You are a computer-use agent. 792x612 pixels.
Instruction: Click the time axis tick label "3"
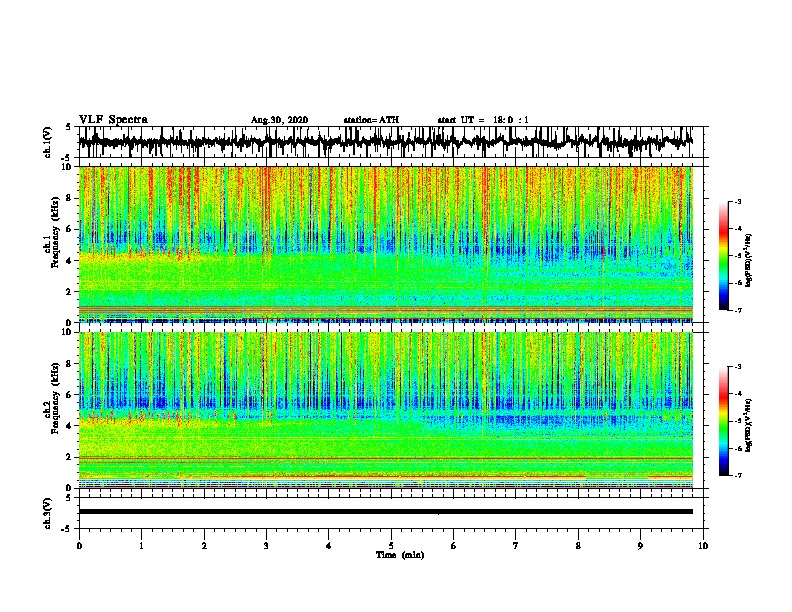tap(266, 546)
